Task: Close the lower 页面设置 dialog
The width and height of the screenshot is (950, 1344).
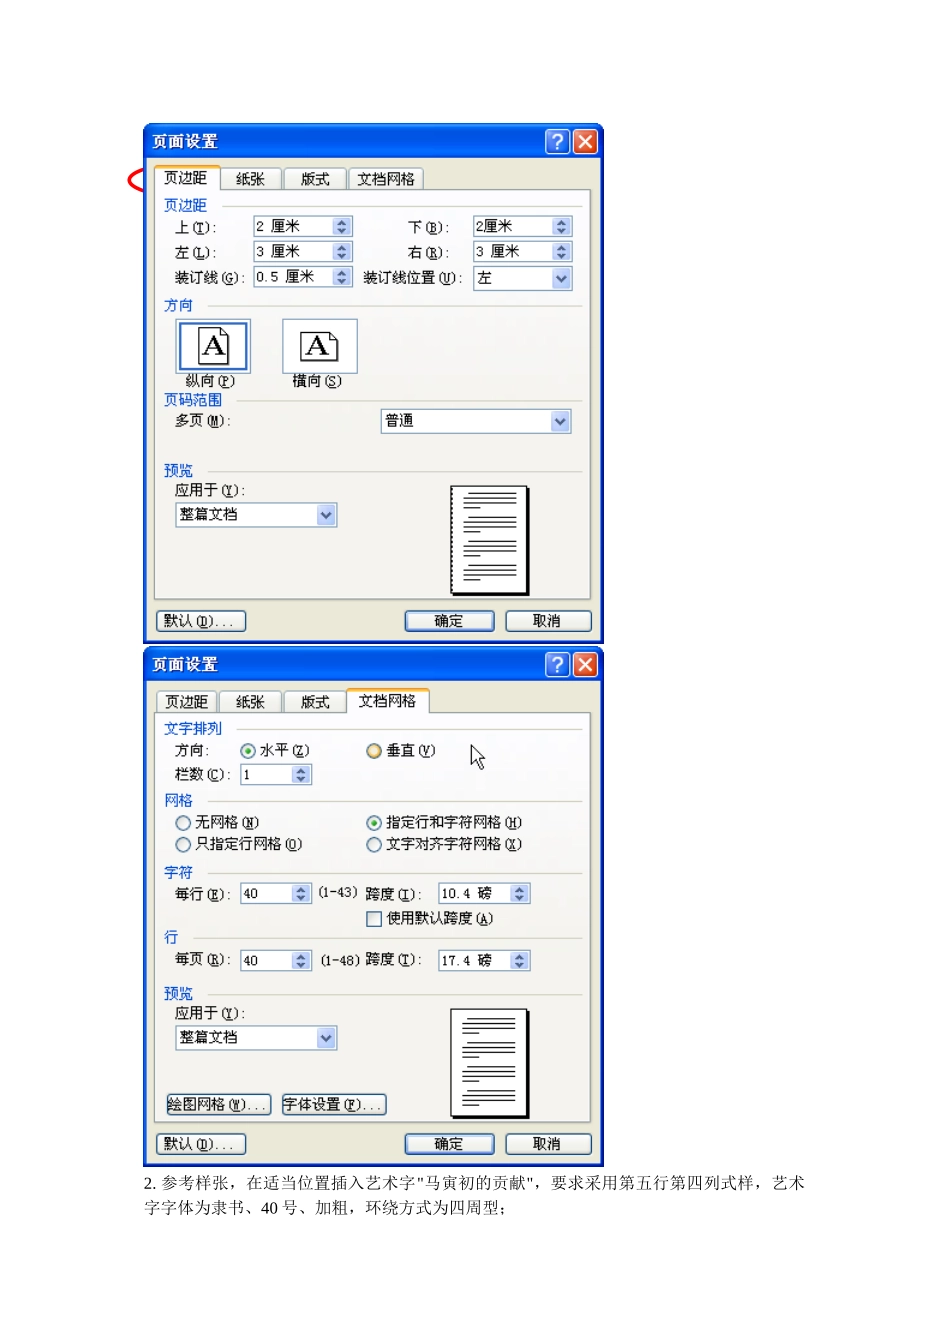Action: point(585,664)
